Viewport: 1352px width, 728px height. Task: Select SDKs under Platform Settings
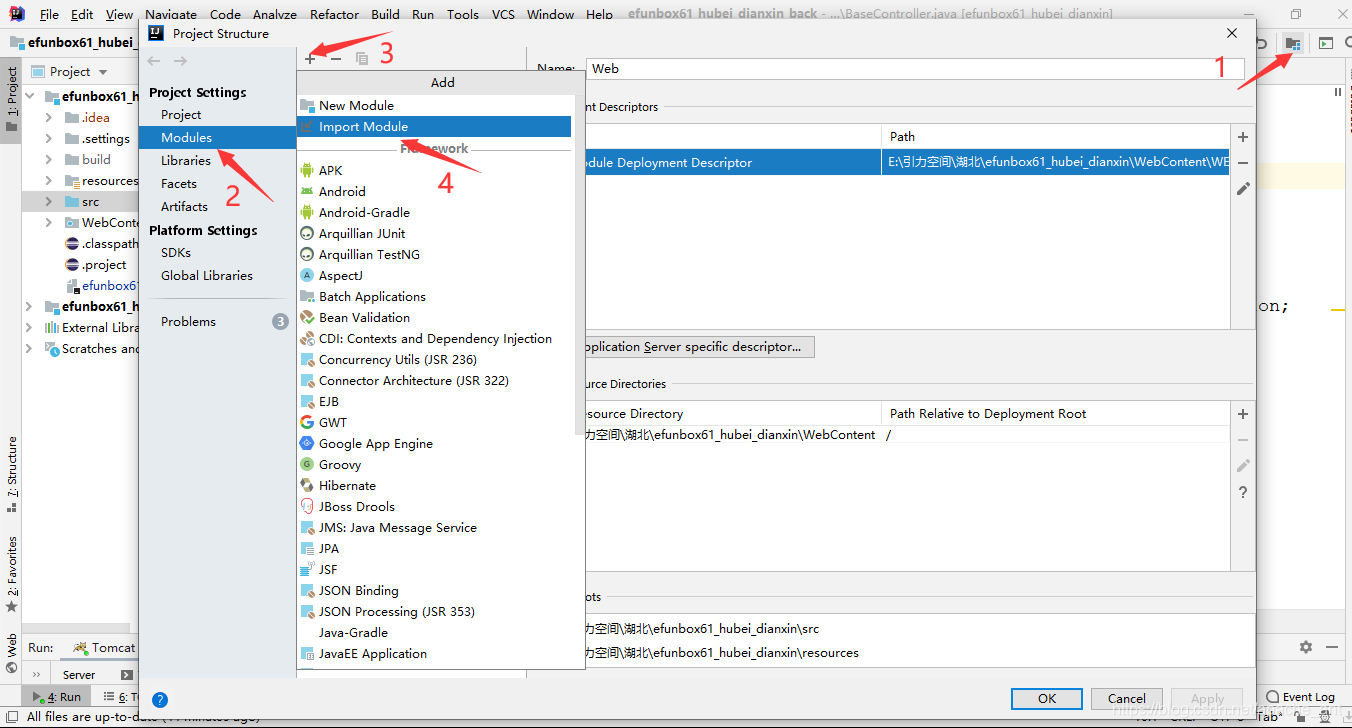tap(176, 252)
